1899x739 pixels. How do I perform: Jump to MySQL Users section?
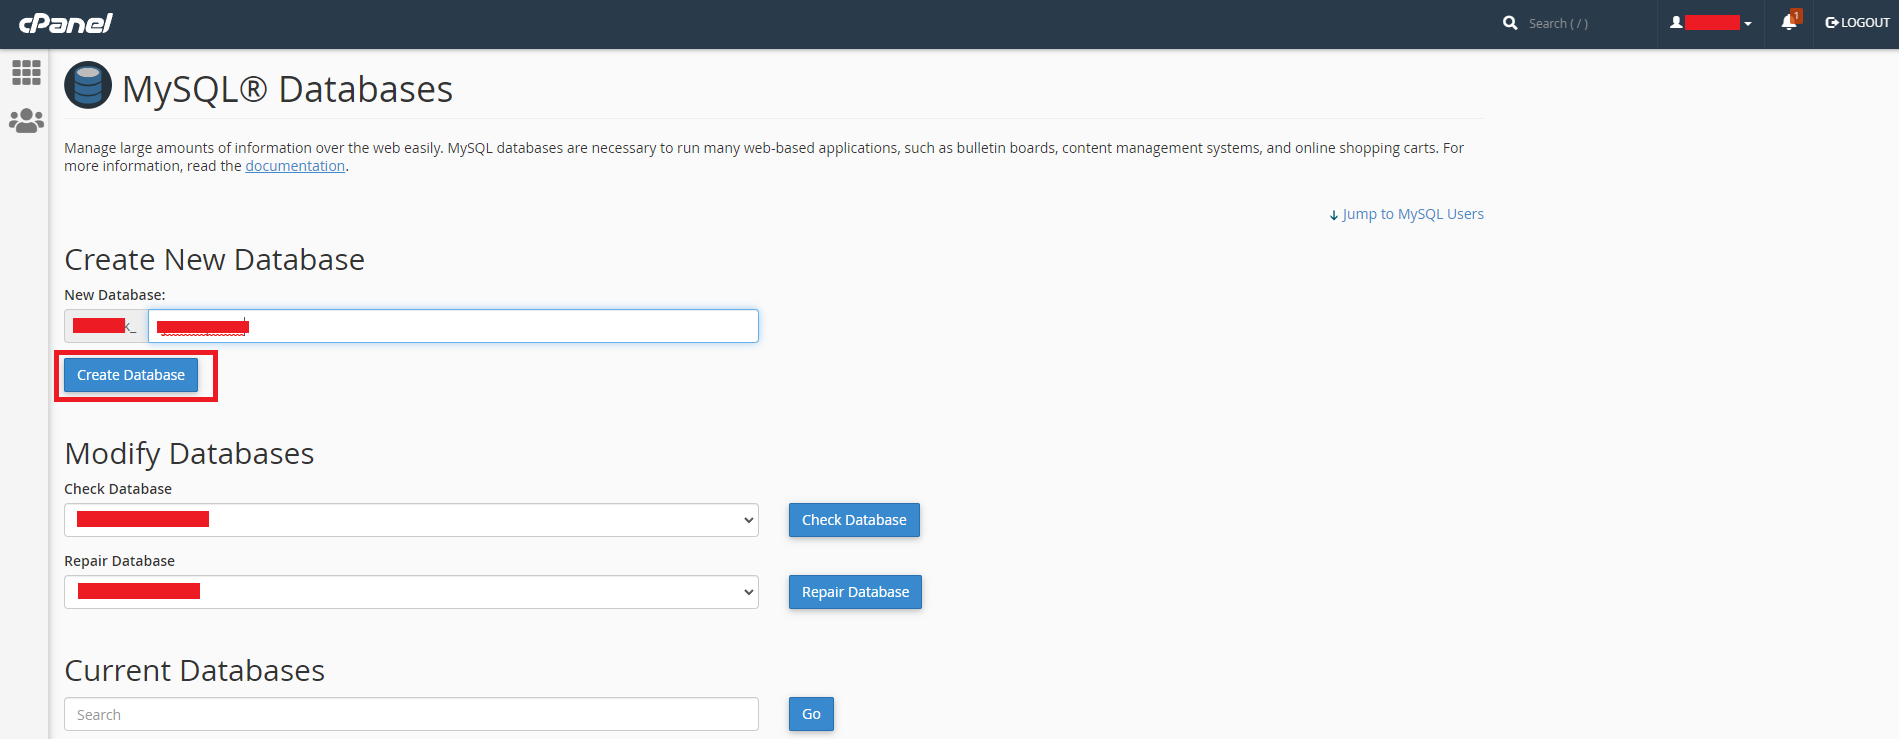(x=1411, y=214)
